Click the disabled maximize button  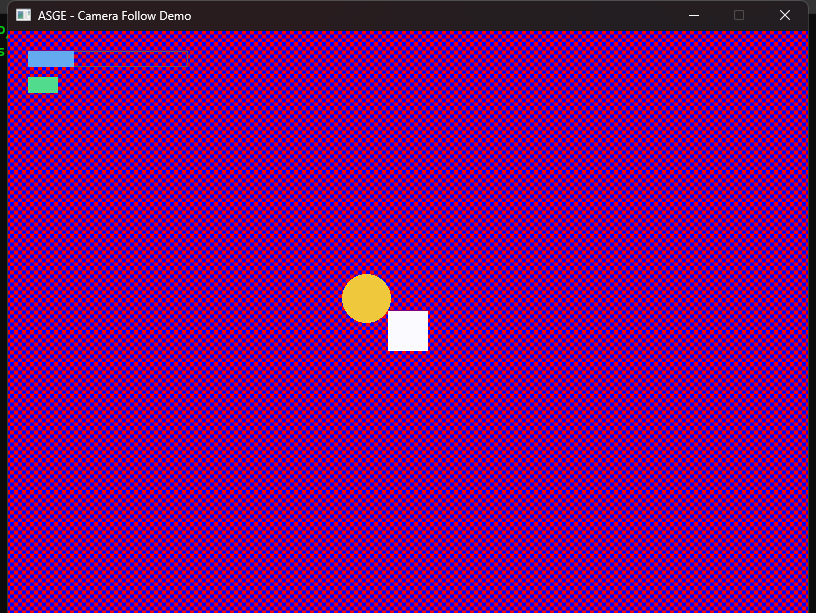pyautogui.click(x=739, y=16)
